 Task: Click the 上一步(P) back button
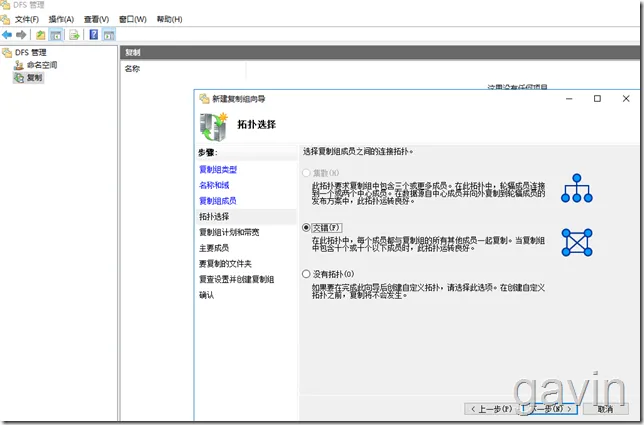tap(490, 409)
